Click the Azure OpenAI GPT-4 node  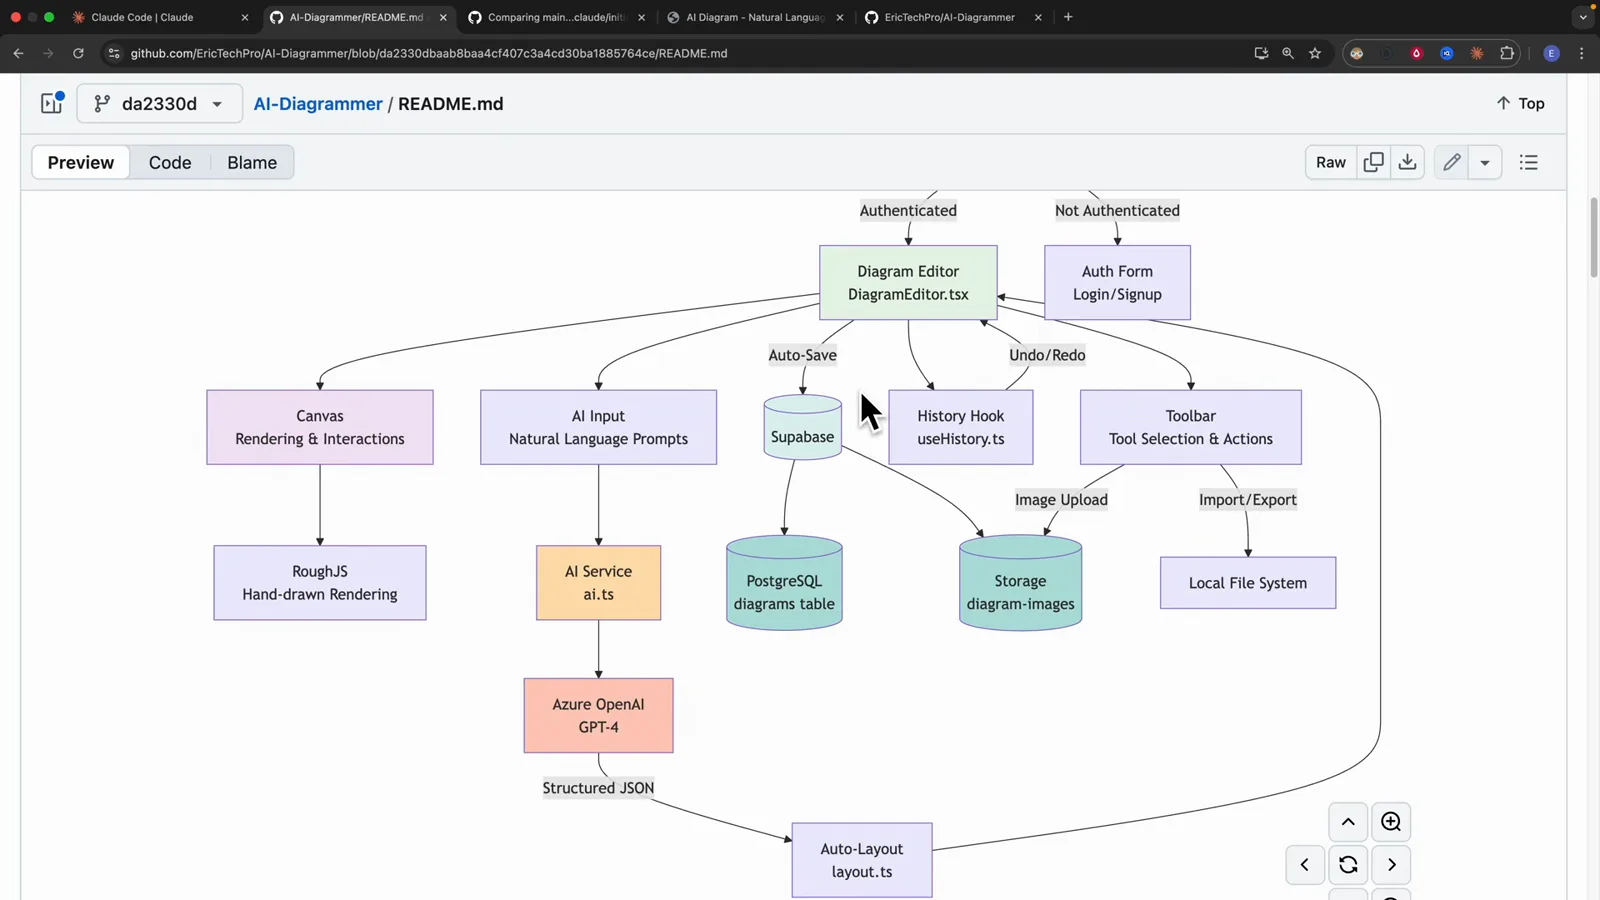tap(598, 716)
